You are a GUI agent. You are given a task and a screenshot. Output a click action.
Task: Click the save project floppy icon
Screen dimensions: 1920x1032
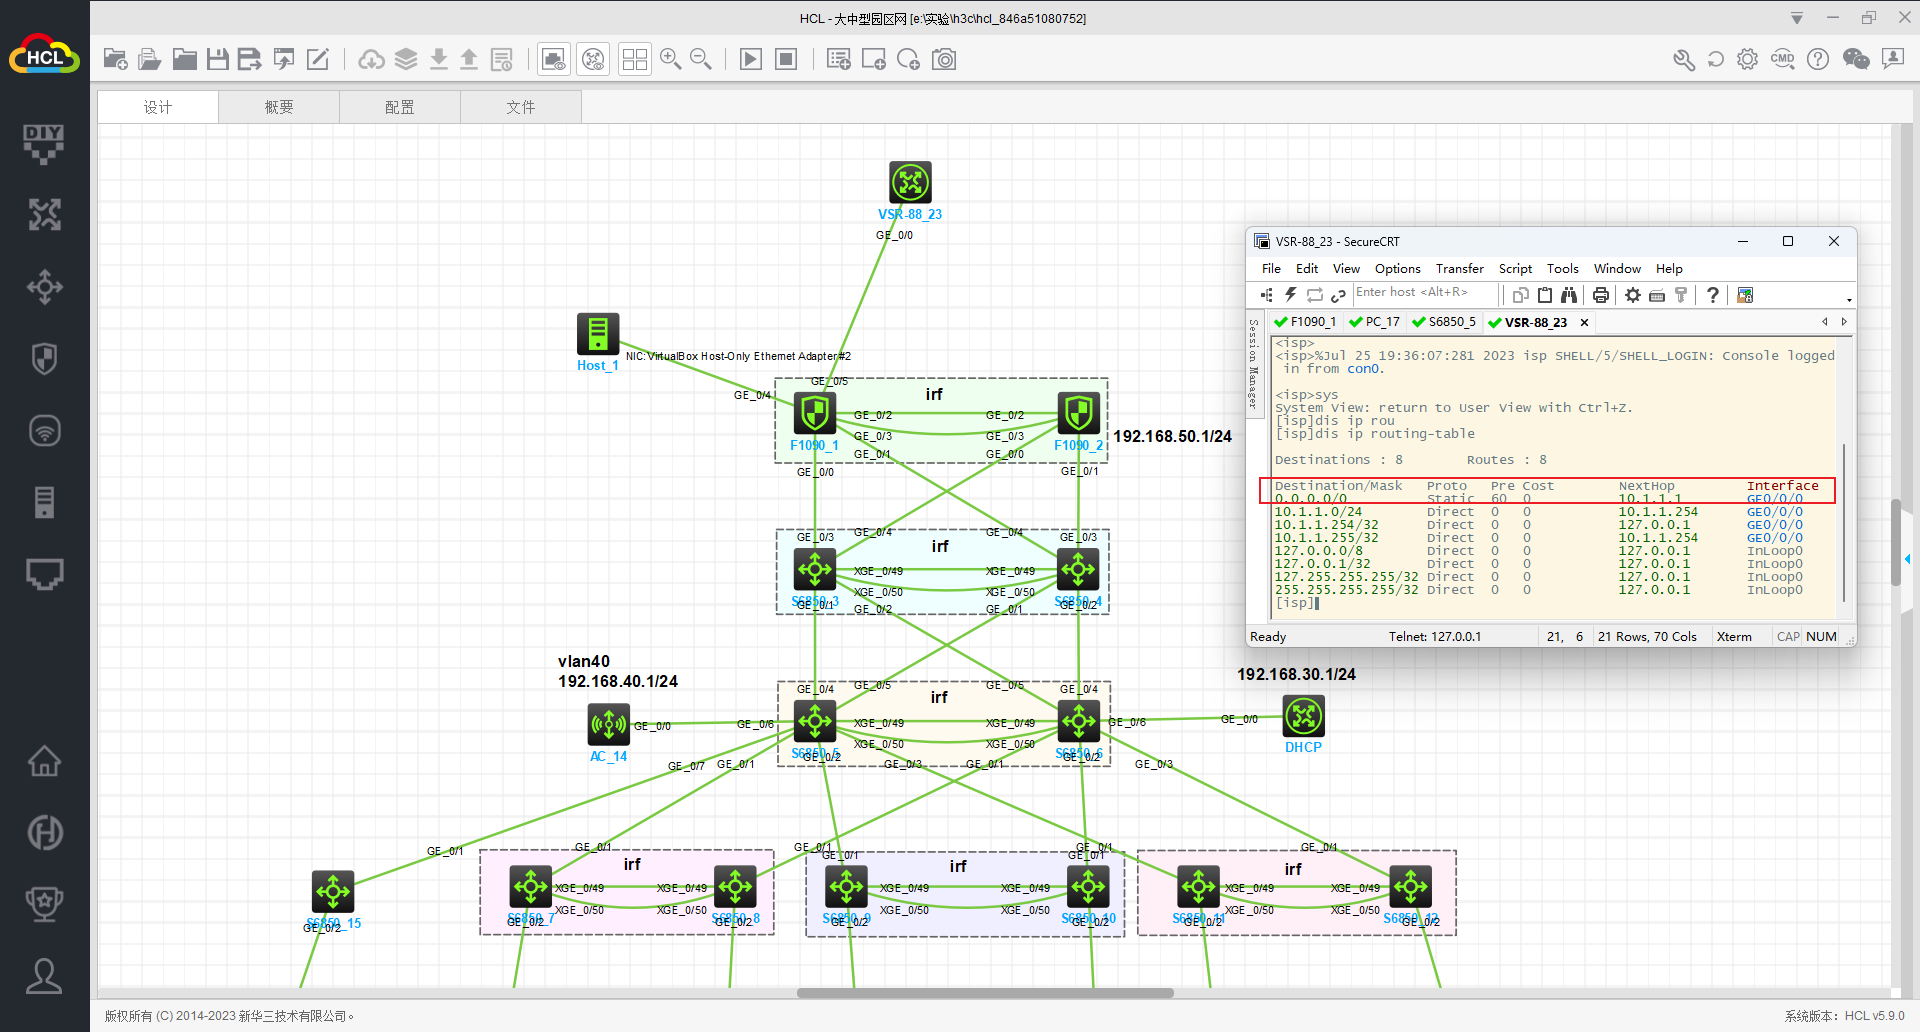point(217,60)
